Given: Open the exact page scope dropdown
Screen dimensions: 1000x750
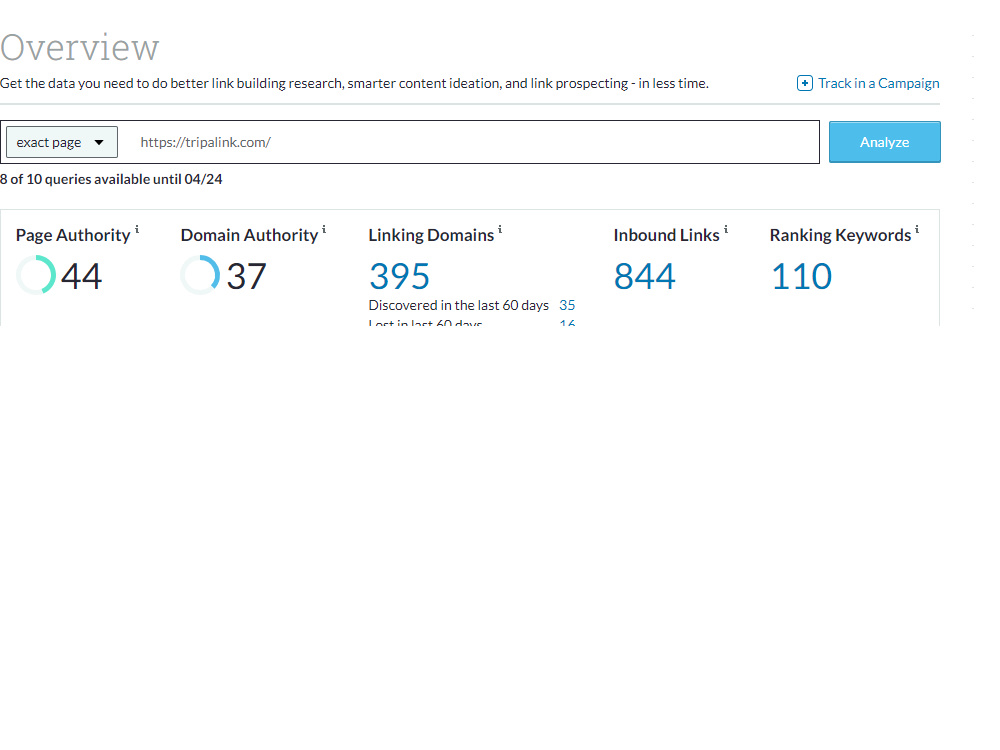Looking at the screenshot, I should 62,142.
